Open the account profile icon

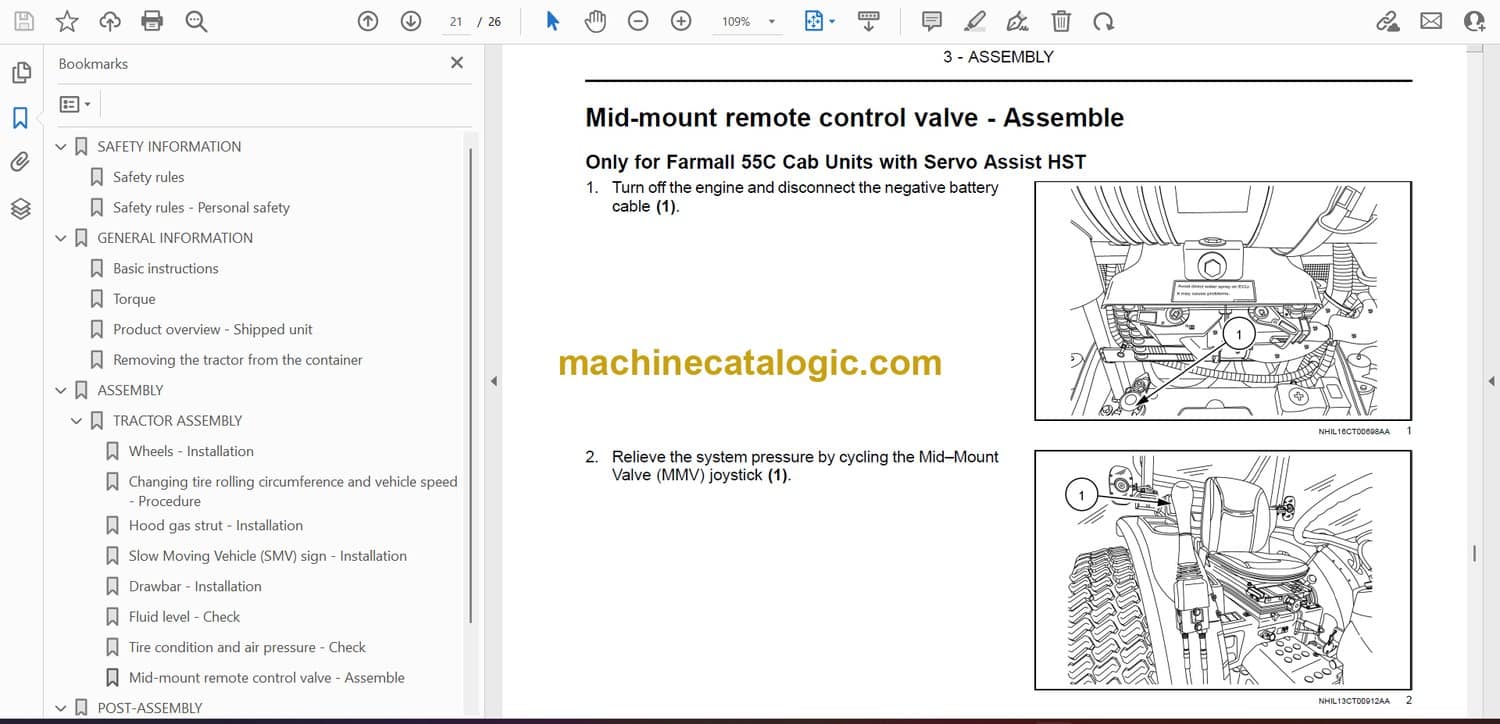pyautogui.click(x=1474, y=21)
